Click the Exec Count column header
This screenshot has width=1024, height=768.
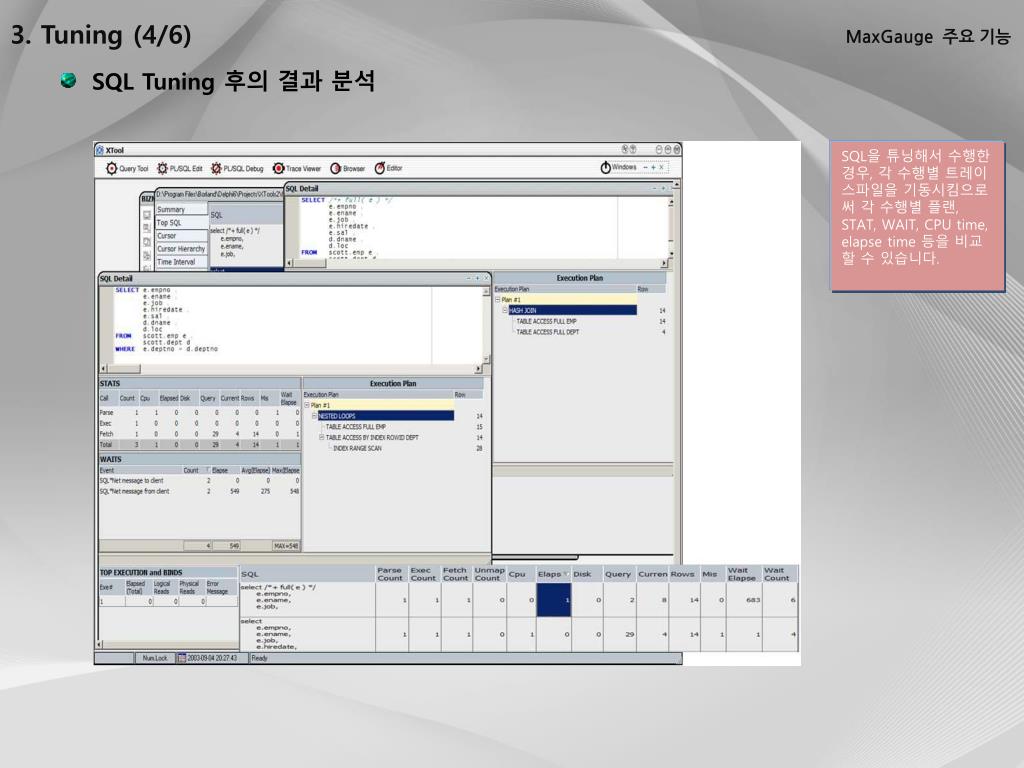point(424,574)
